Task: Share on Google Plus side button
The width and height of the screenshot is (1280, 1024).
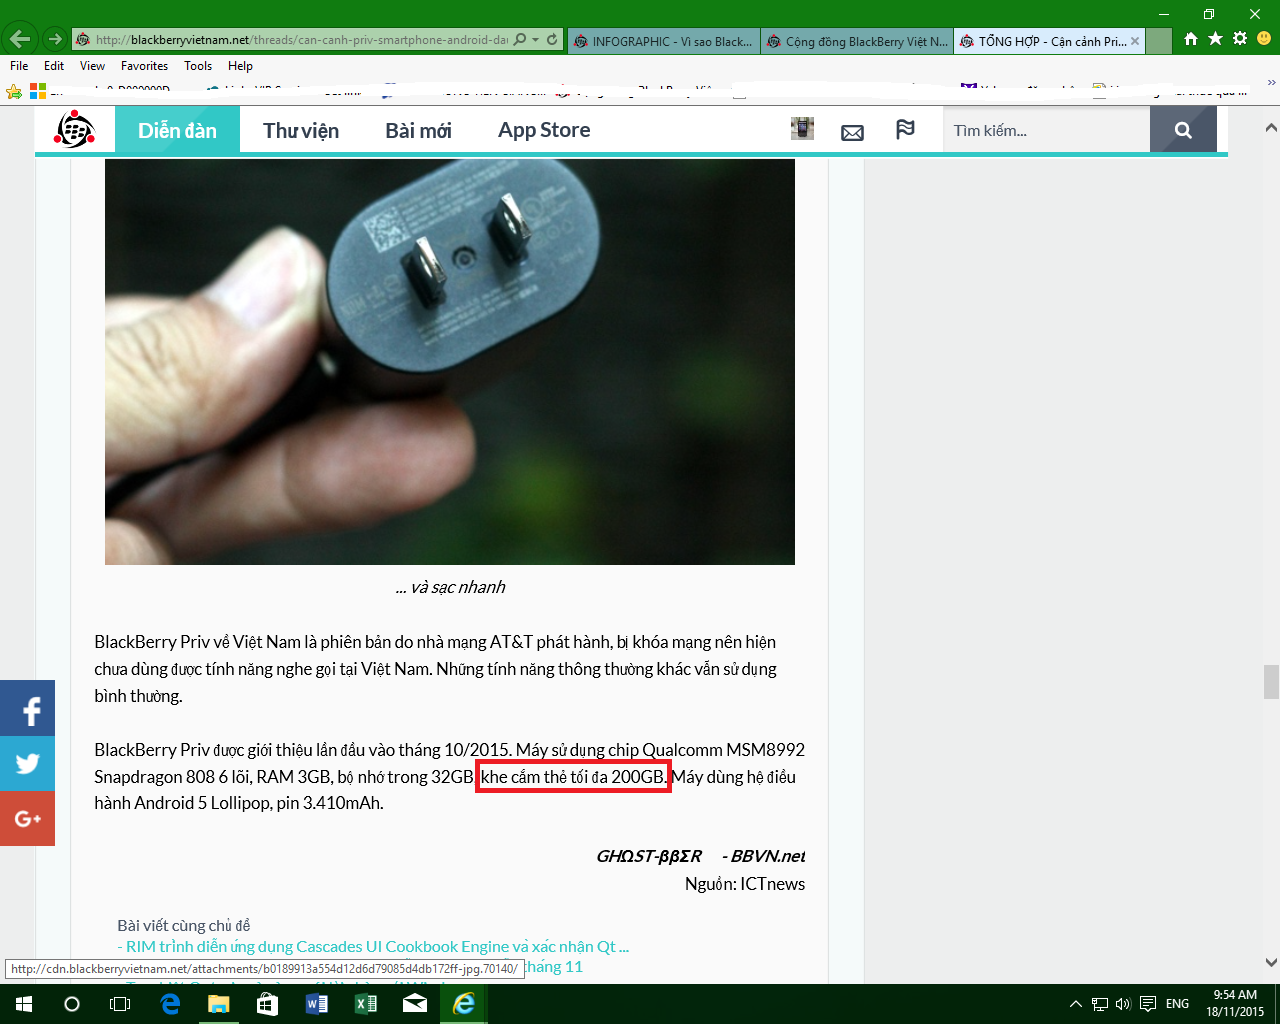Action: tap(27, 819)
